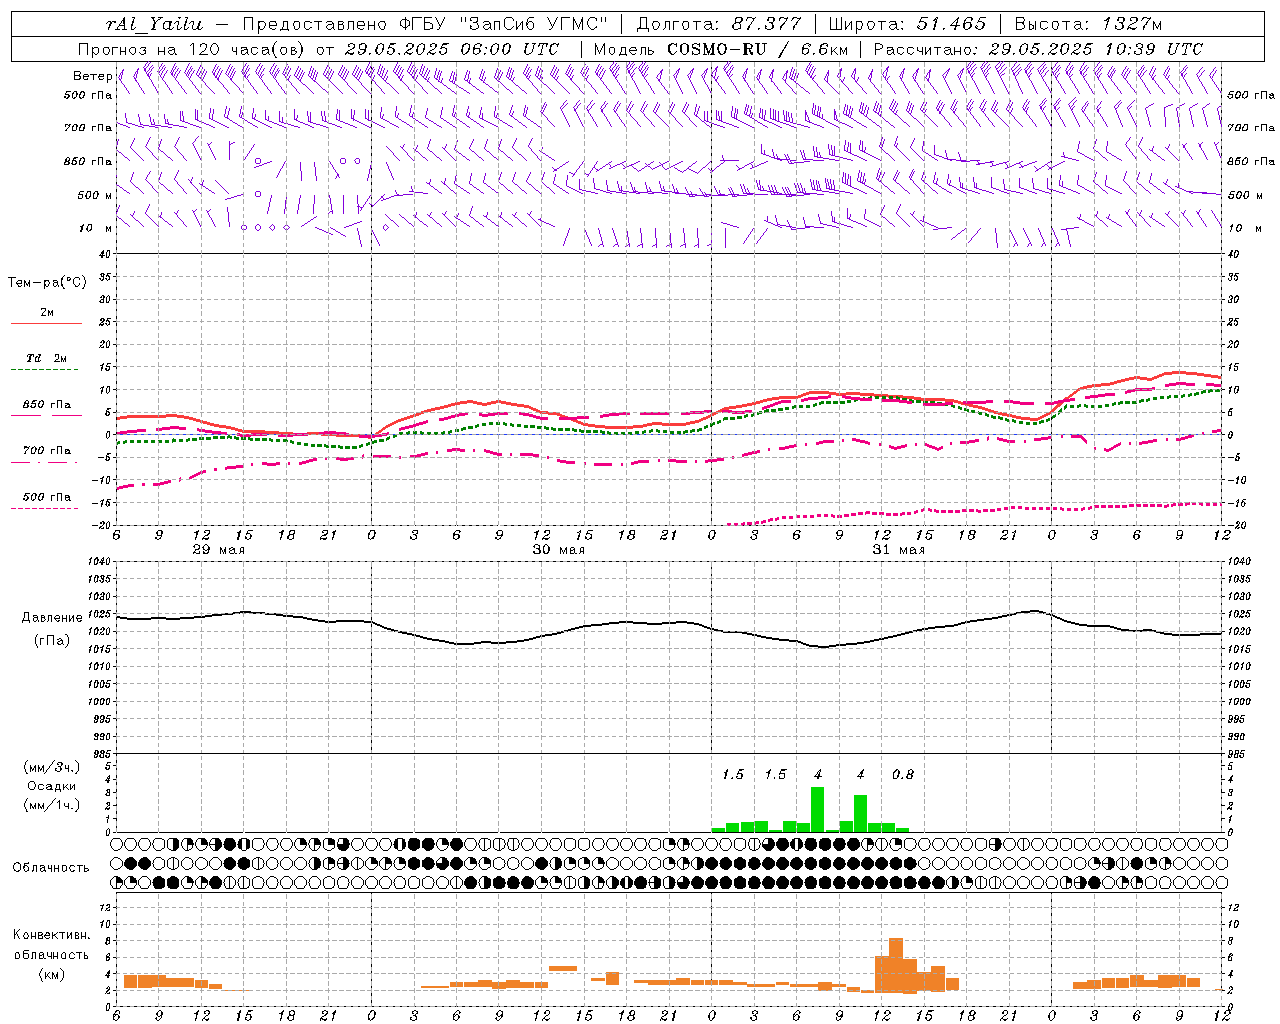Select the text "Широта: 51.465"
This screenshot has width=1280, height=1024.
pos(908,24)
